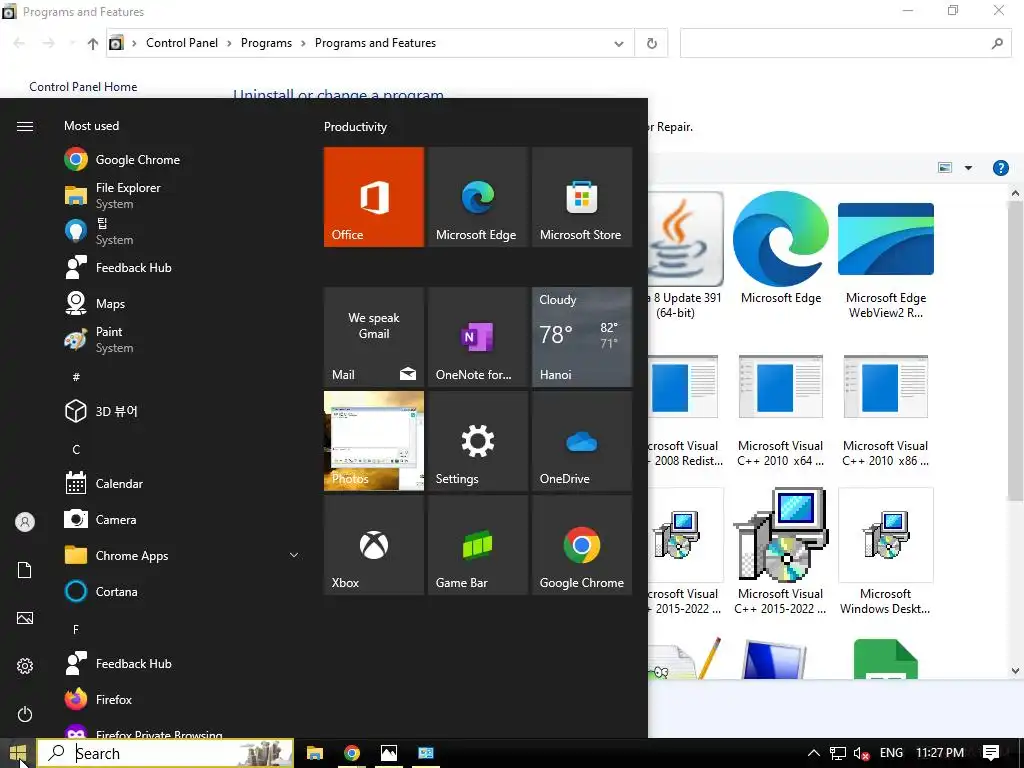This screenshot has width=1024, height=768.
Task: Refresh the Programs and Features view
Action: 652,44
